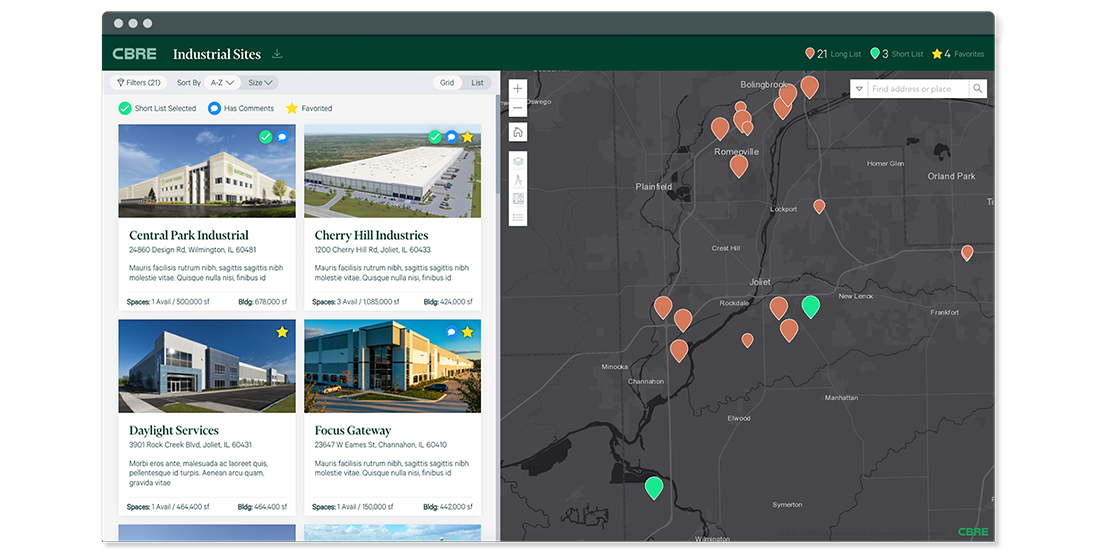
Task: Expand the Size sort dropdown
Action: [x=260, y=83]
